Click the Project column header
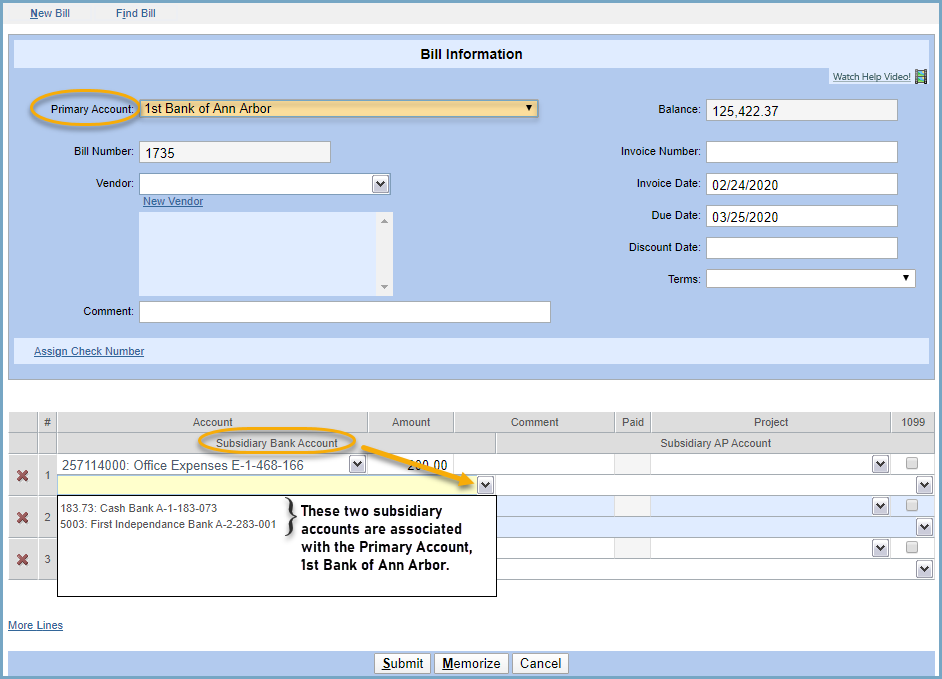Screen dimensions: 942x679 [x=771, y=422]
